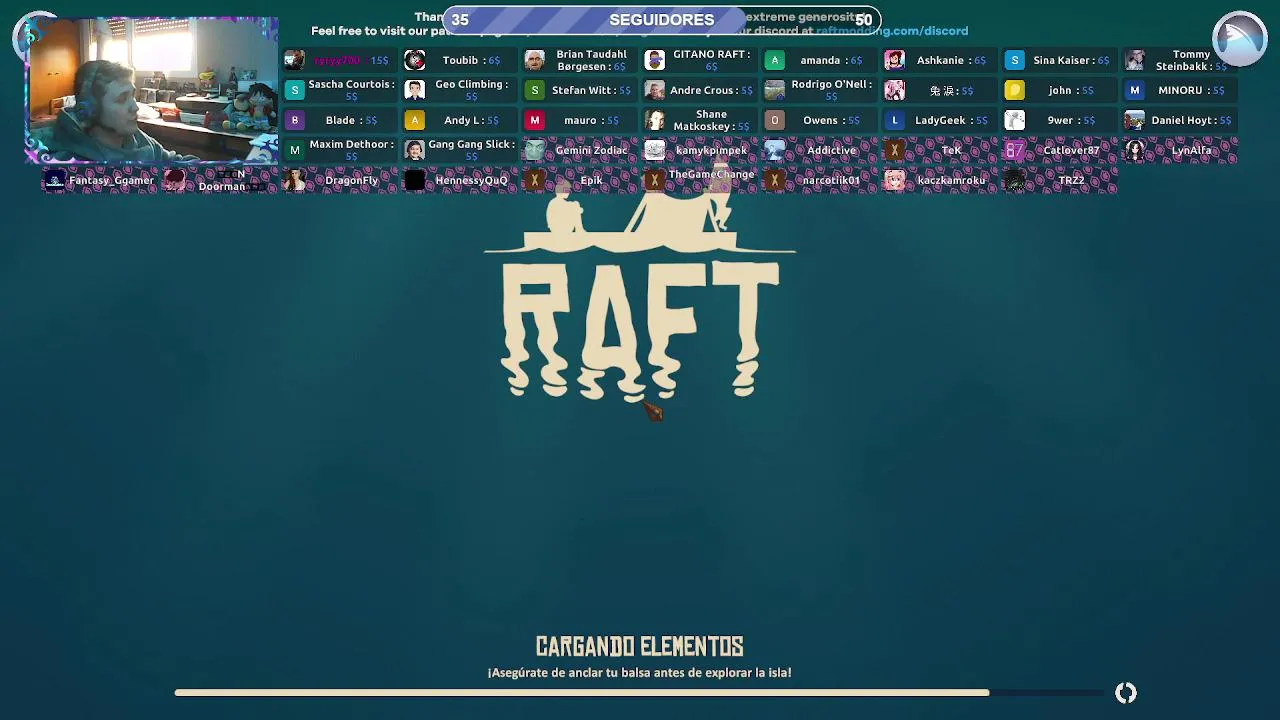This screenshot has height=720, width=1280.
Task: Click Owens' brown O avatar
Action: coord(775,120)
